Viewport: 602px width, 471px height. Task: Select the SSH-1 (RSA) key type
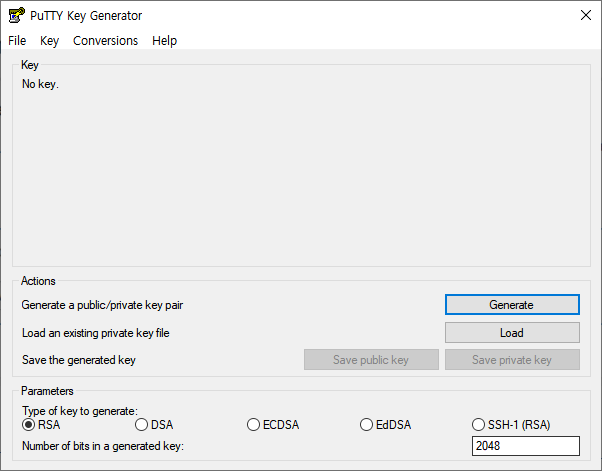click(x=511, y=425)
